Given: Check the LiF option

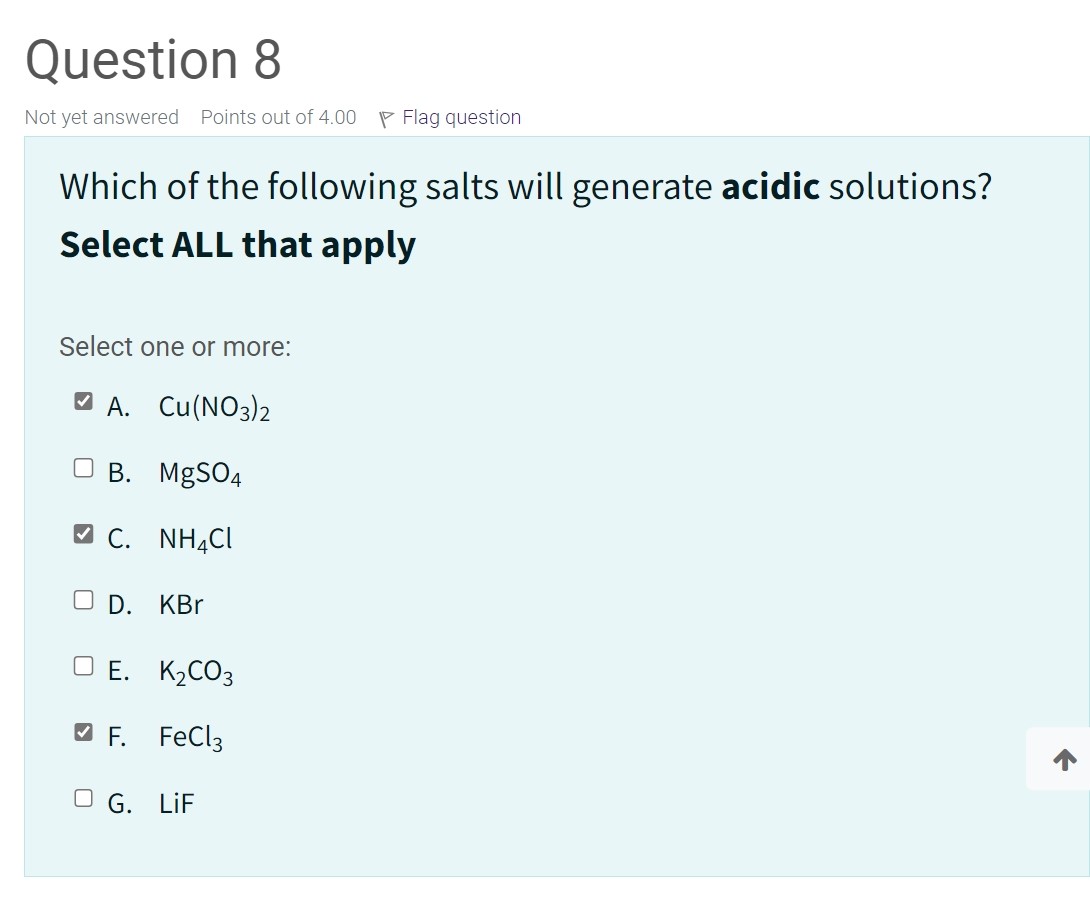Looking at the screenshot, I should [x=83, y=796].
